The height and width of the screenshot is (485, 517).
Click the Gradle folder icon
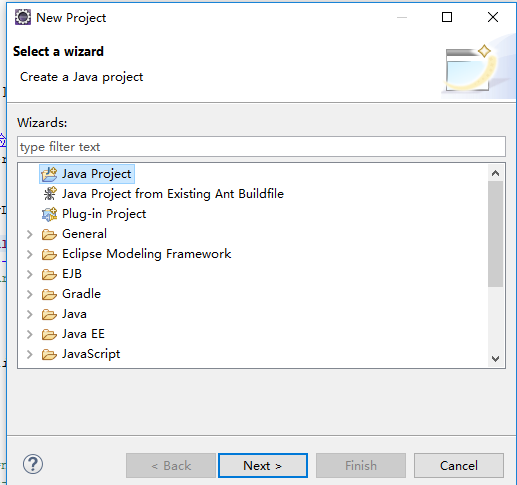pos(49,295)
